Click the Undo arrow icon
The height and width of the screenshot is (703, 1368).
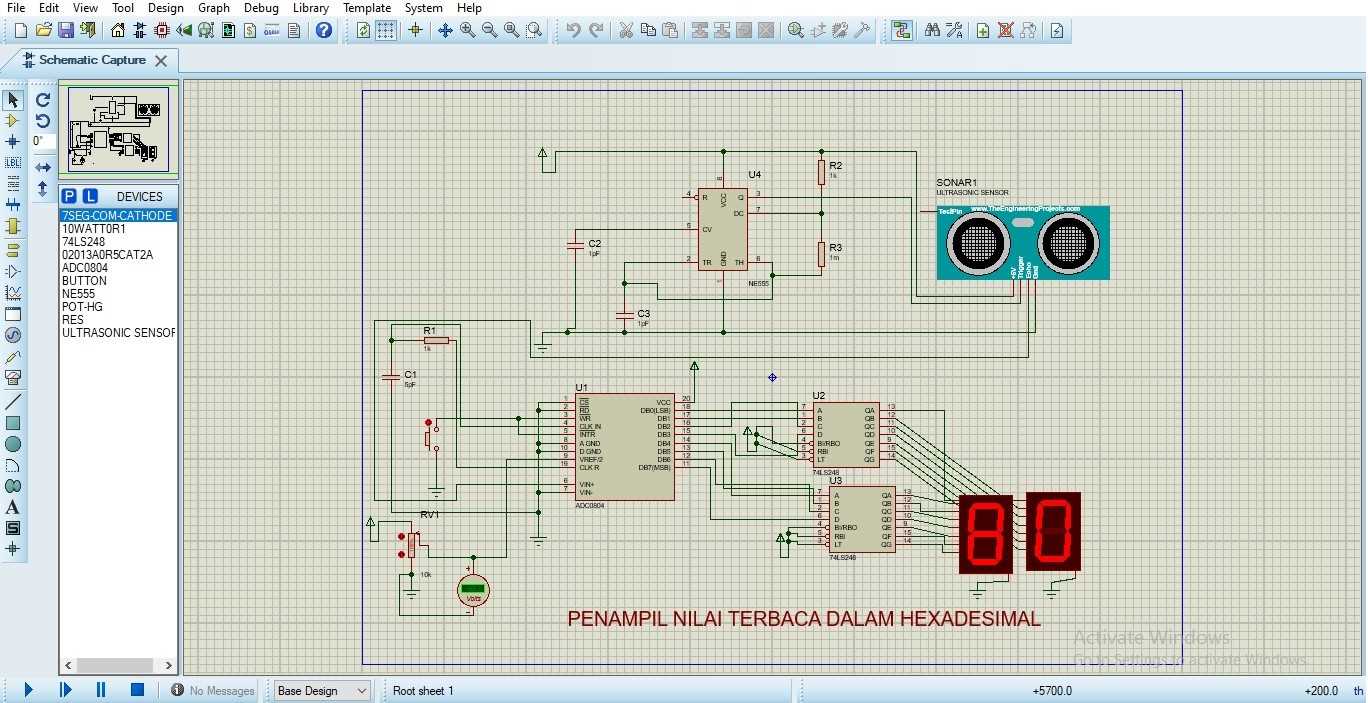point(573,30)
